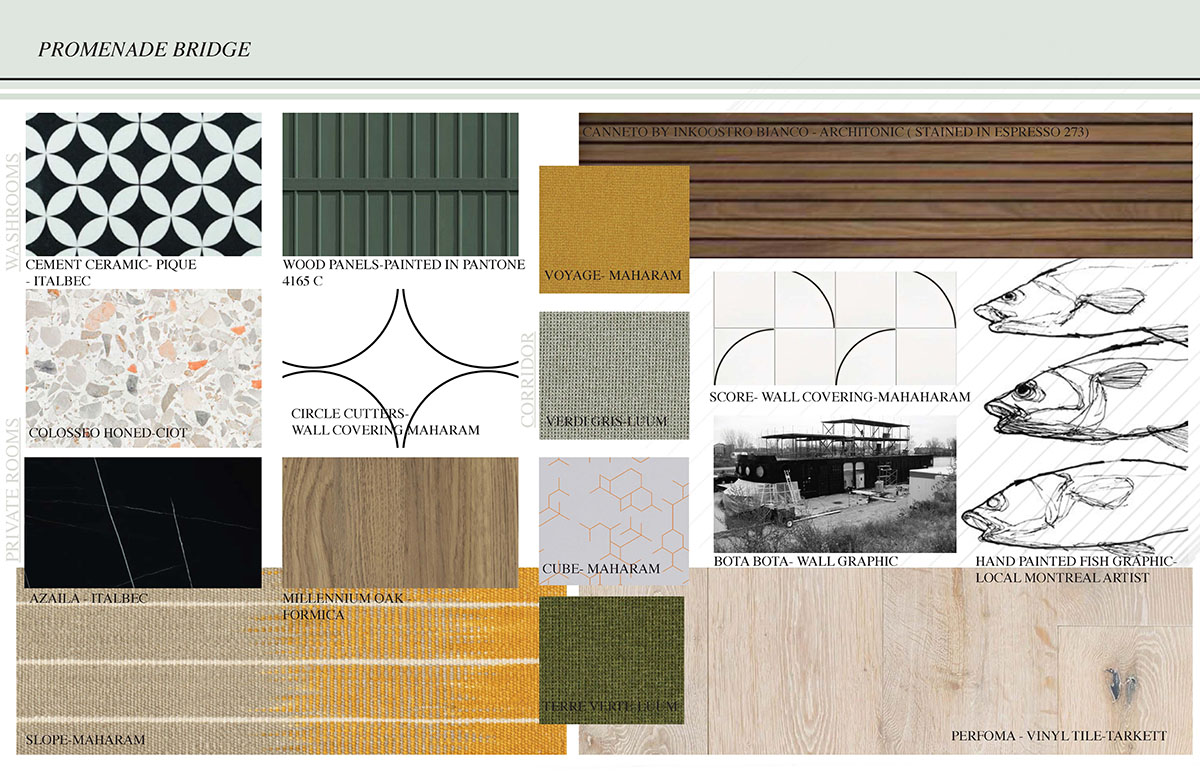Pick the mustard Voyage fabric swatch
Screen dimensions: 1200x776
tap(614, 229)
